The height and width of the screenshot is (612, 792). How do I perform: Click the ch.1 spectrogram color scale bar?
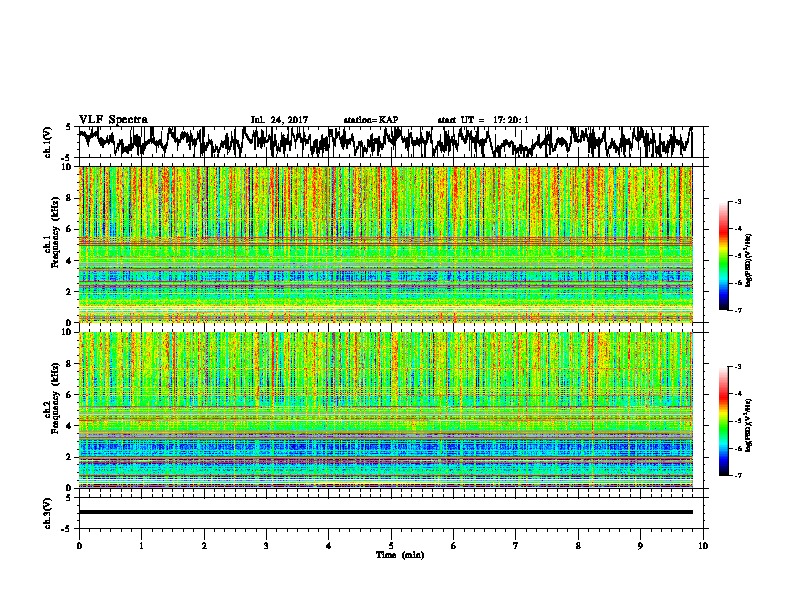coord(723,256)
